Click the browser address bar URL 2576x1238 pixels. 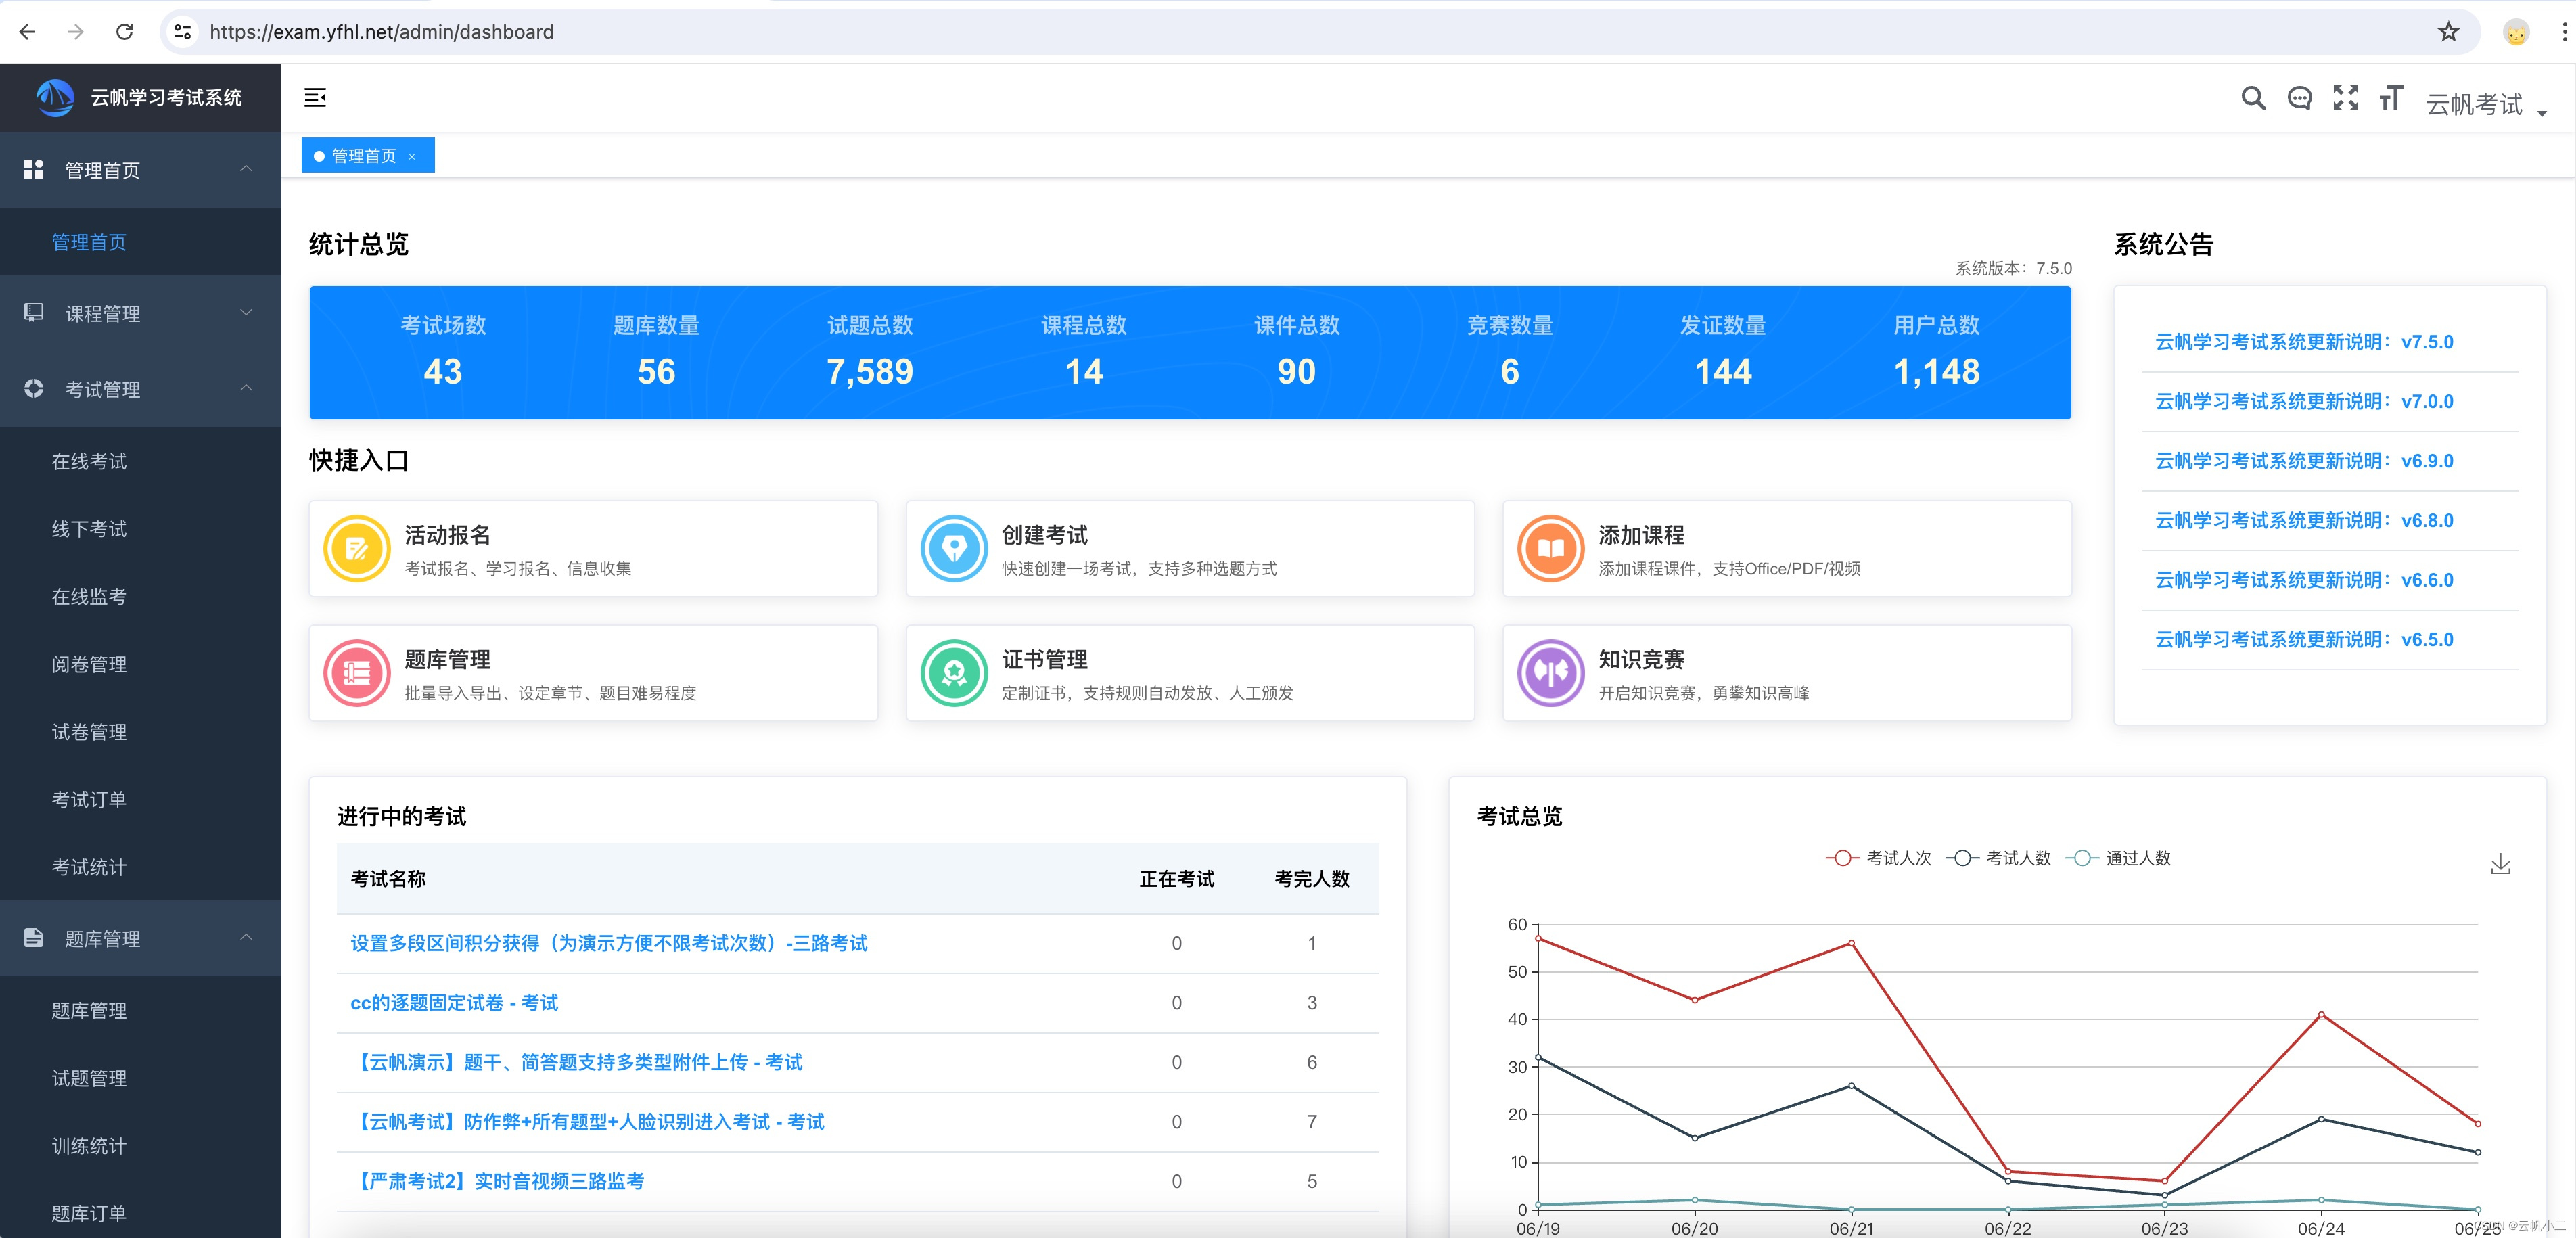(381, 32)
